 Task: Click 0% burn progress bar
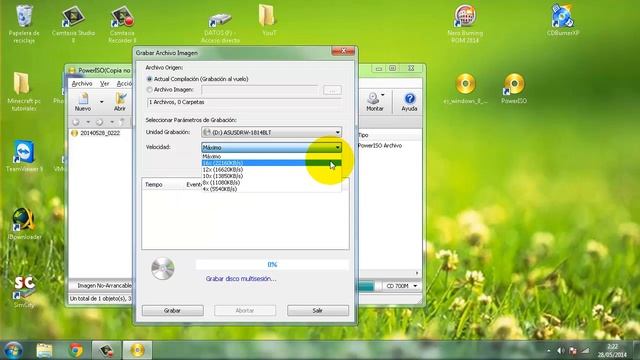pos(272,264)
